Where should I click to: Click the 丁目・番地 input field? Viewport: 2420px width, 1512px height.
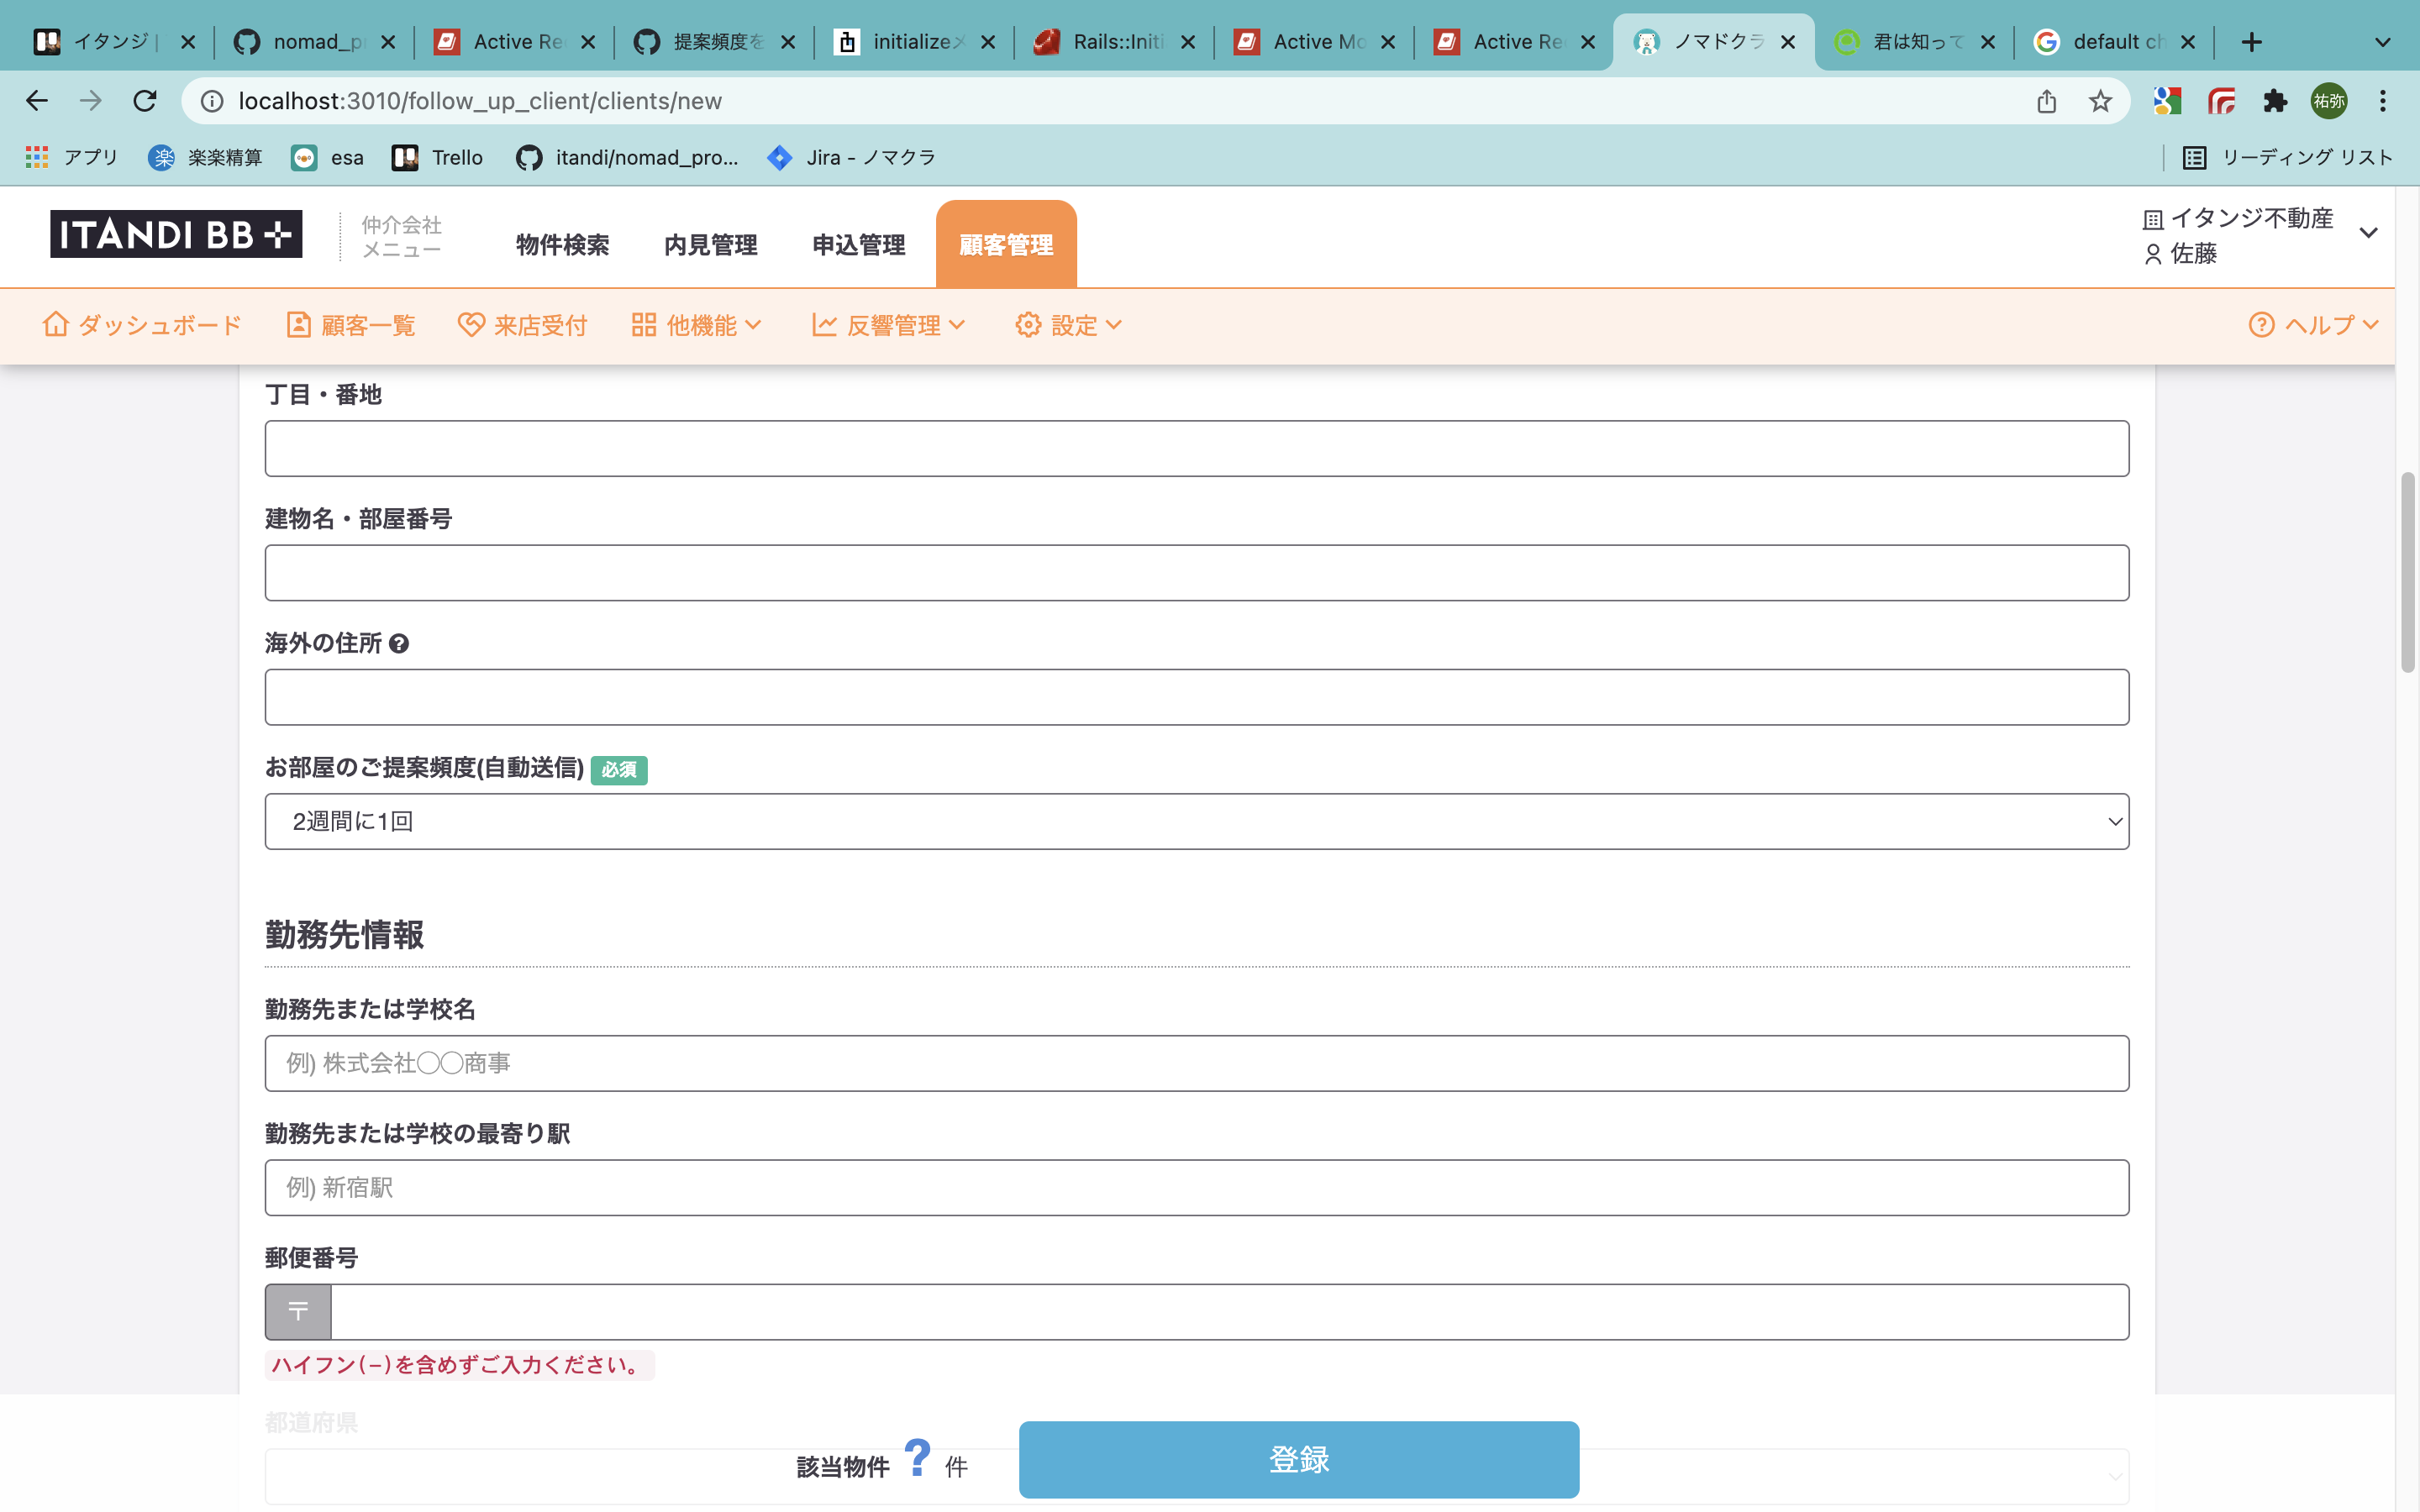click(1196, 448)
